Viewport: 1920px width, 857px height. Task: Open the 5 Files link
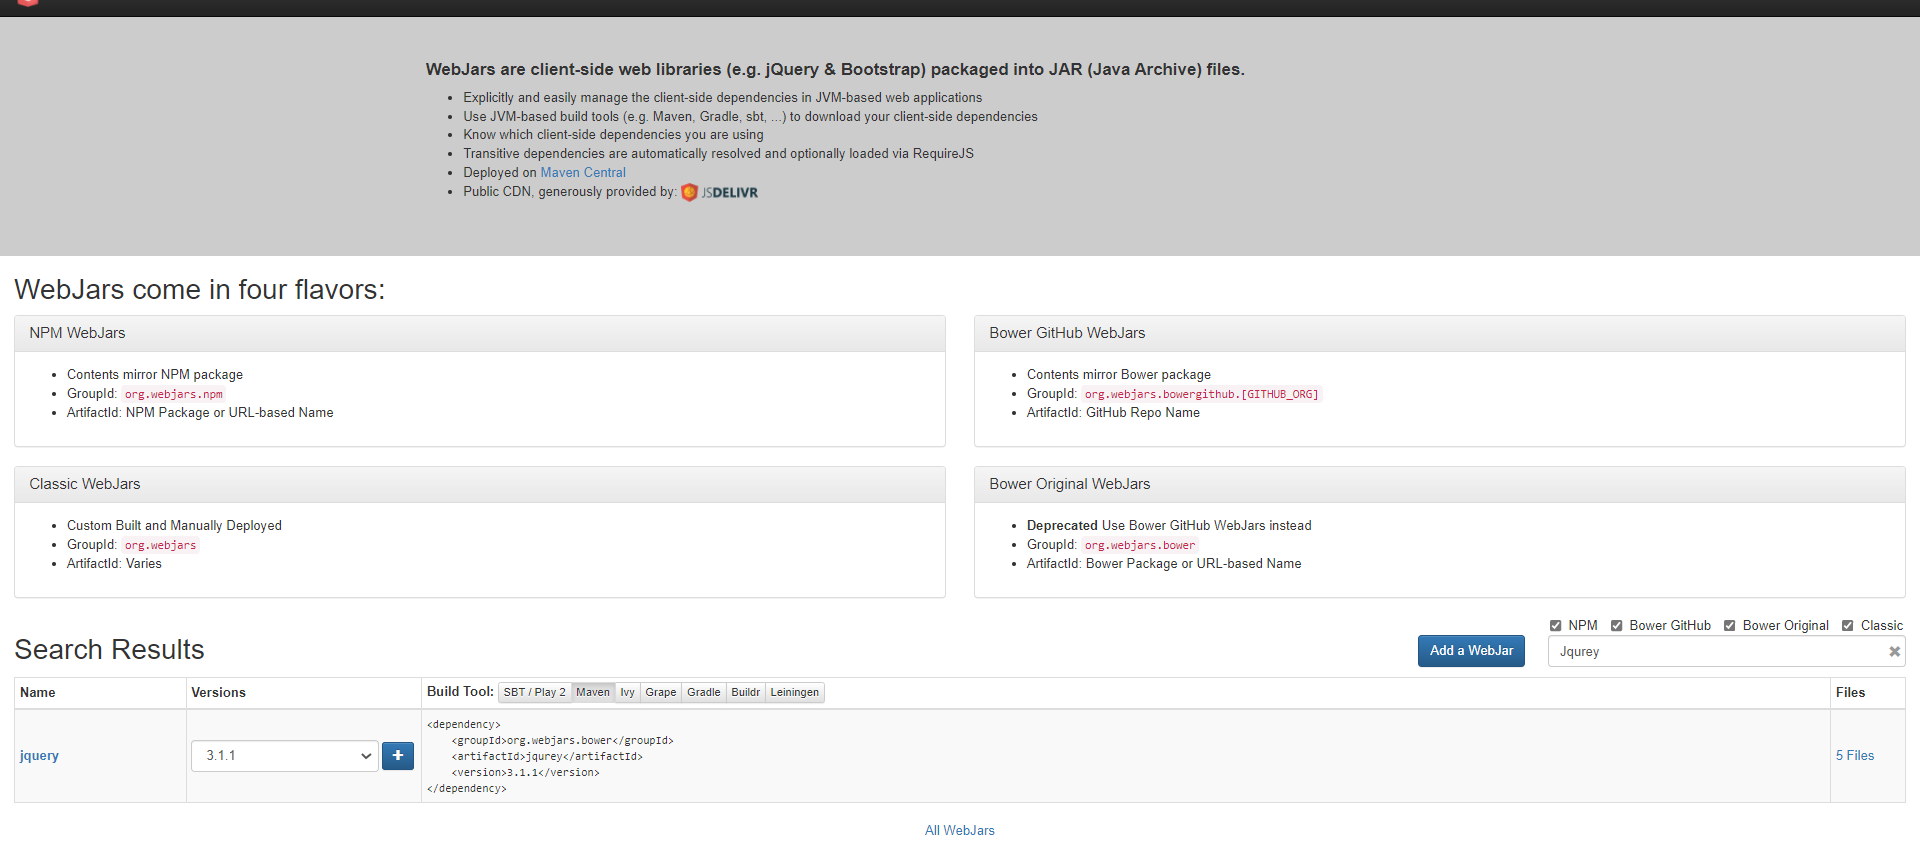[1855, 756]
